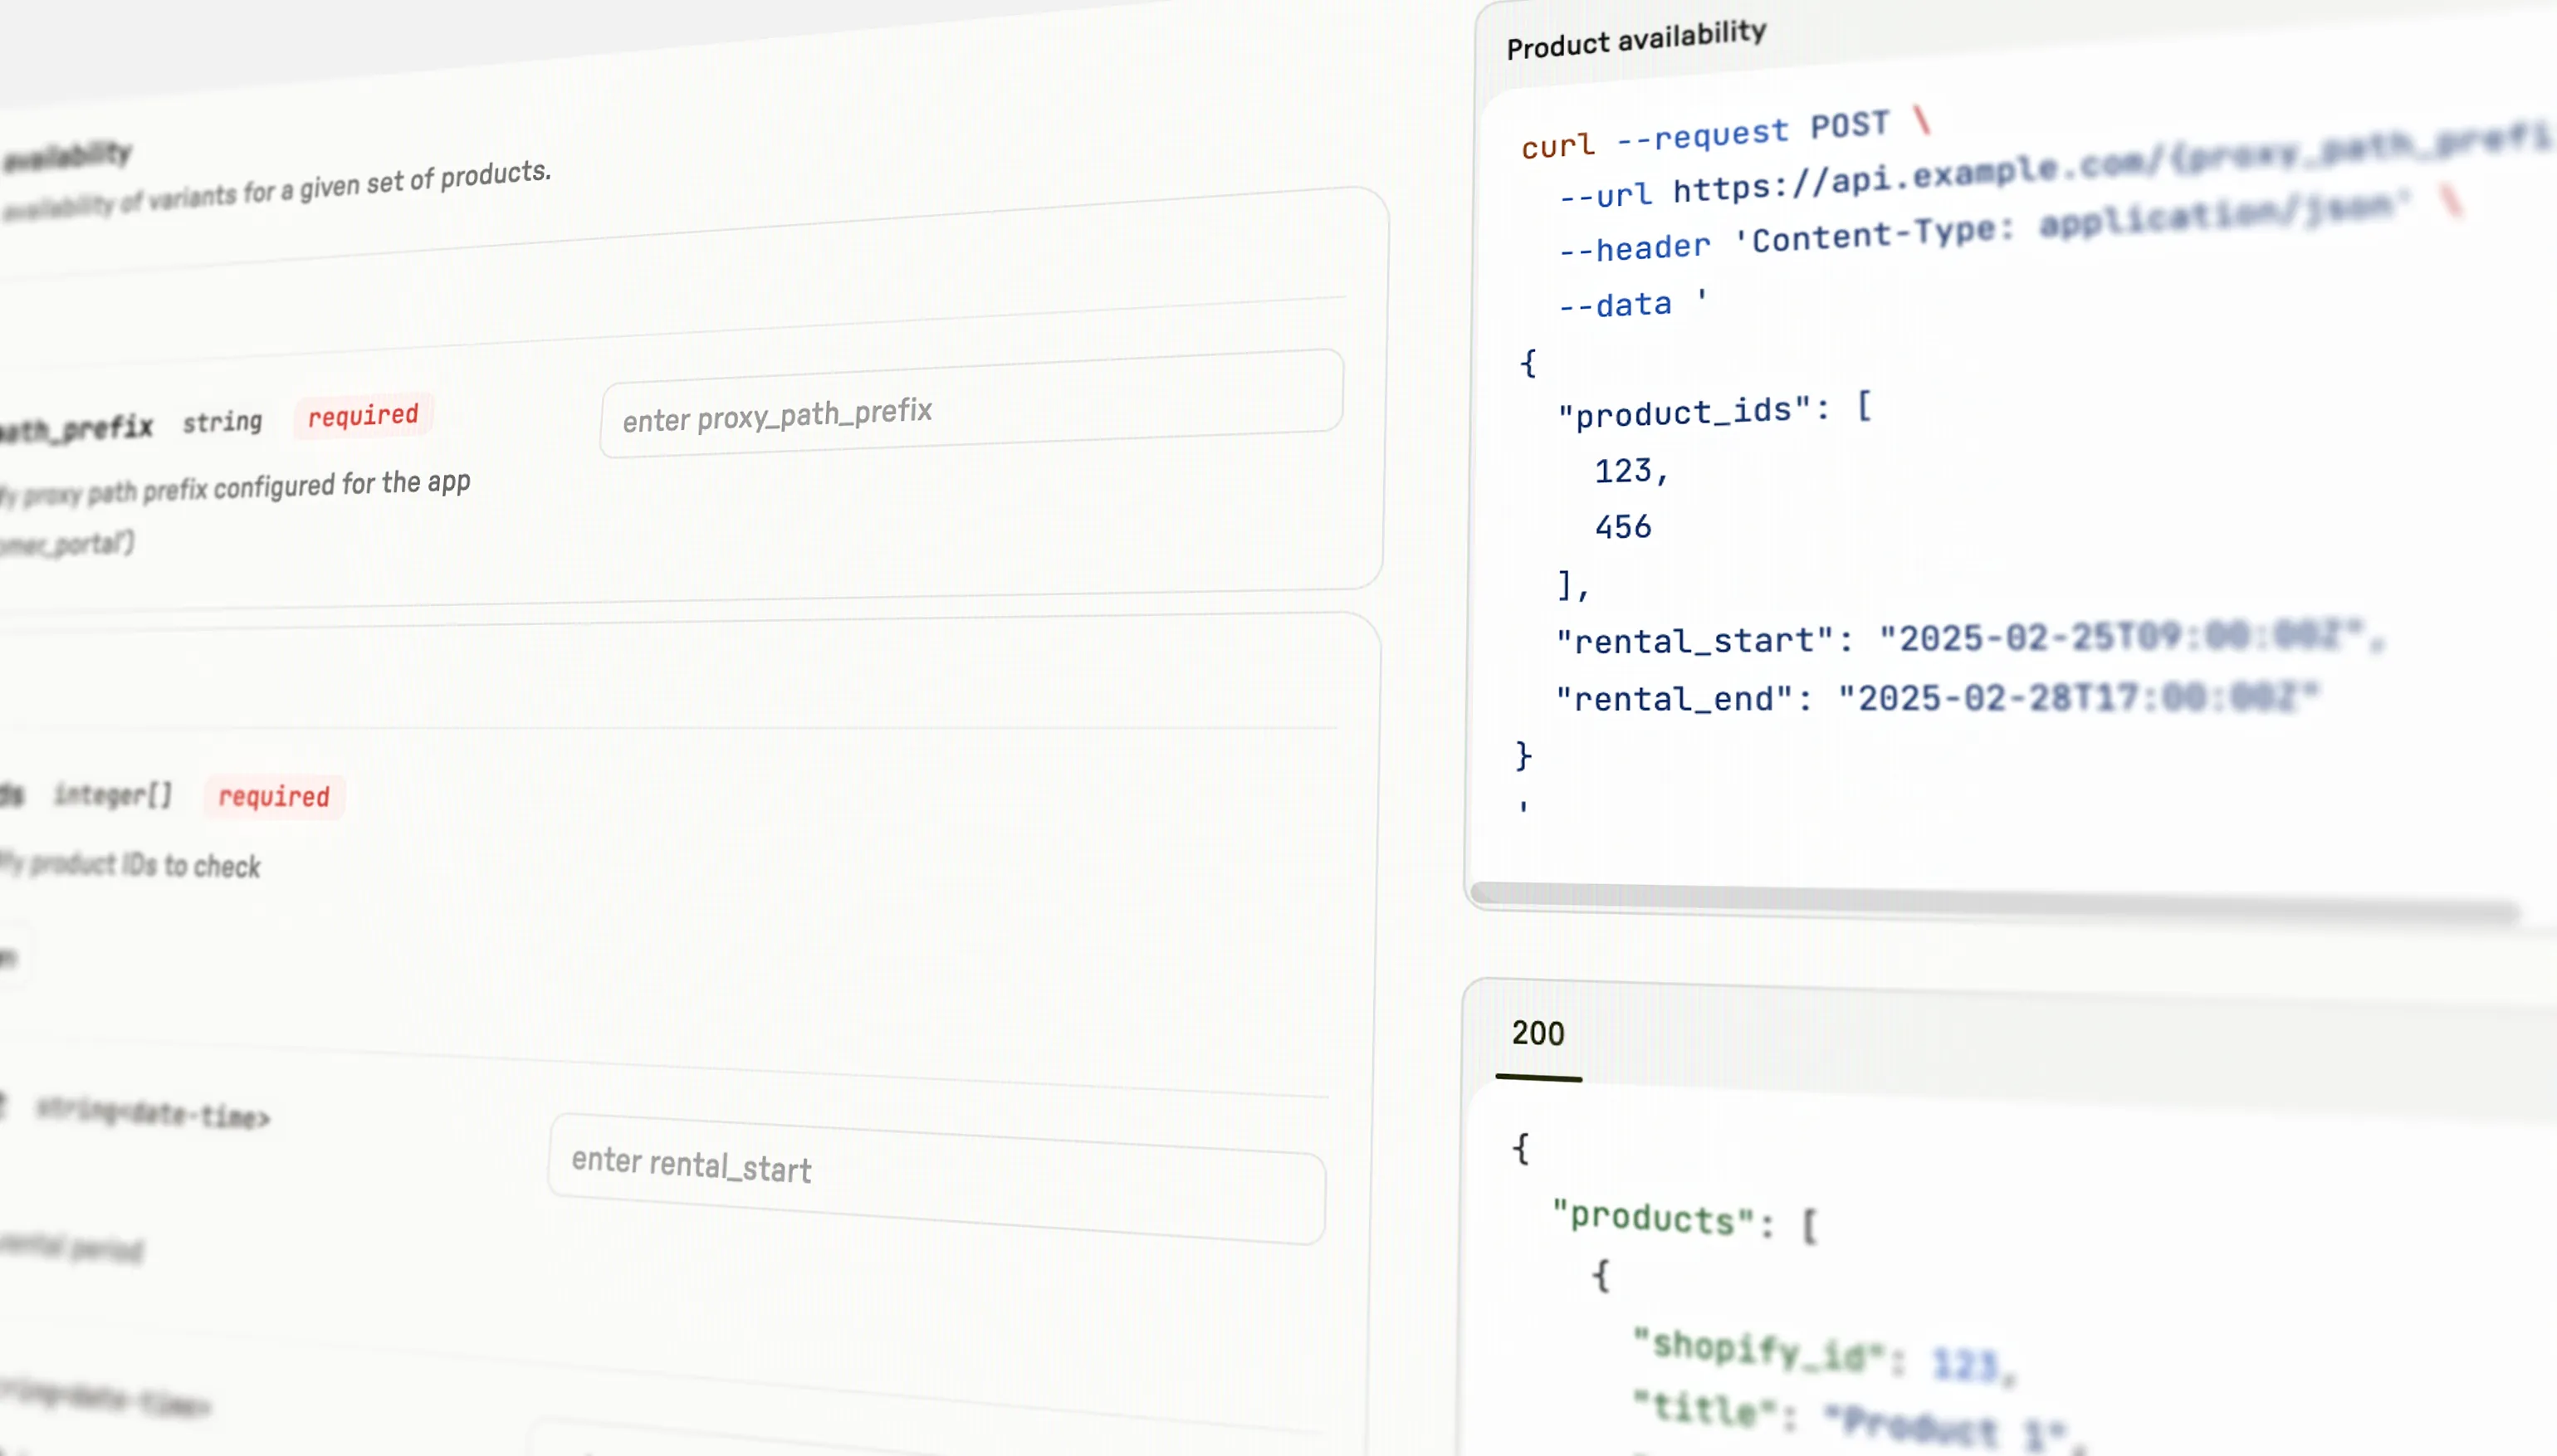Click the required badge next to integer[]
Viewport: 2557px width, 1456px height.
274,796
